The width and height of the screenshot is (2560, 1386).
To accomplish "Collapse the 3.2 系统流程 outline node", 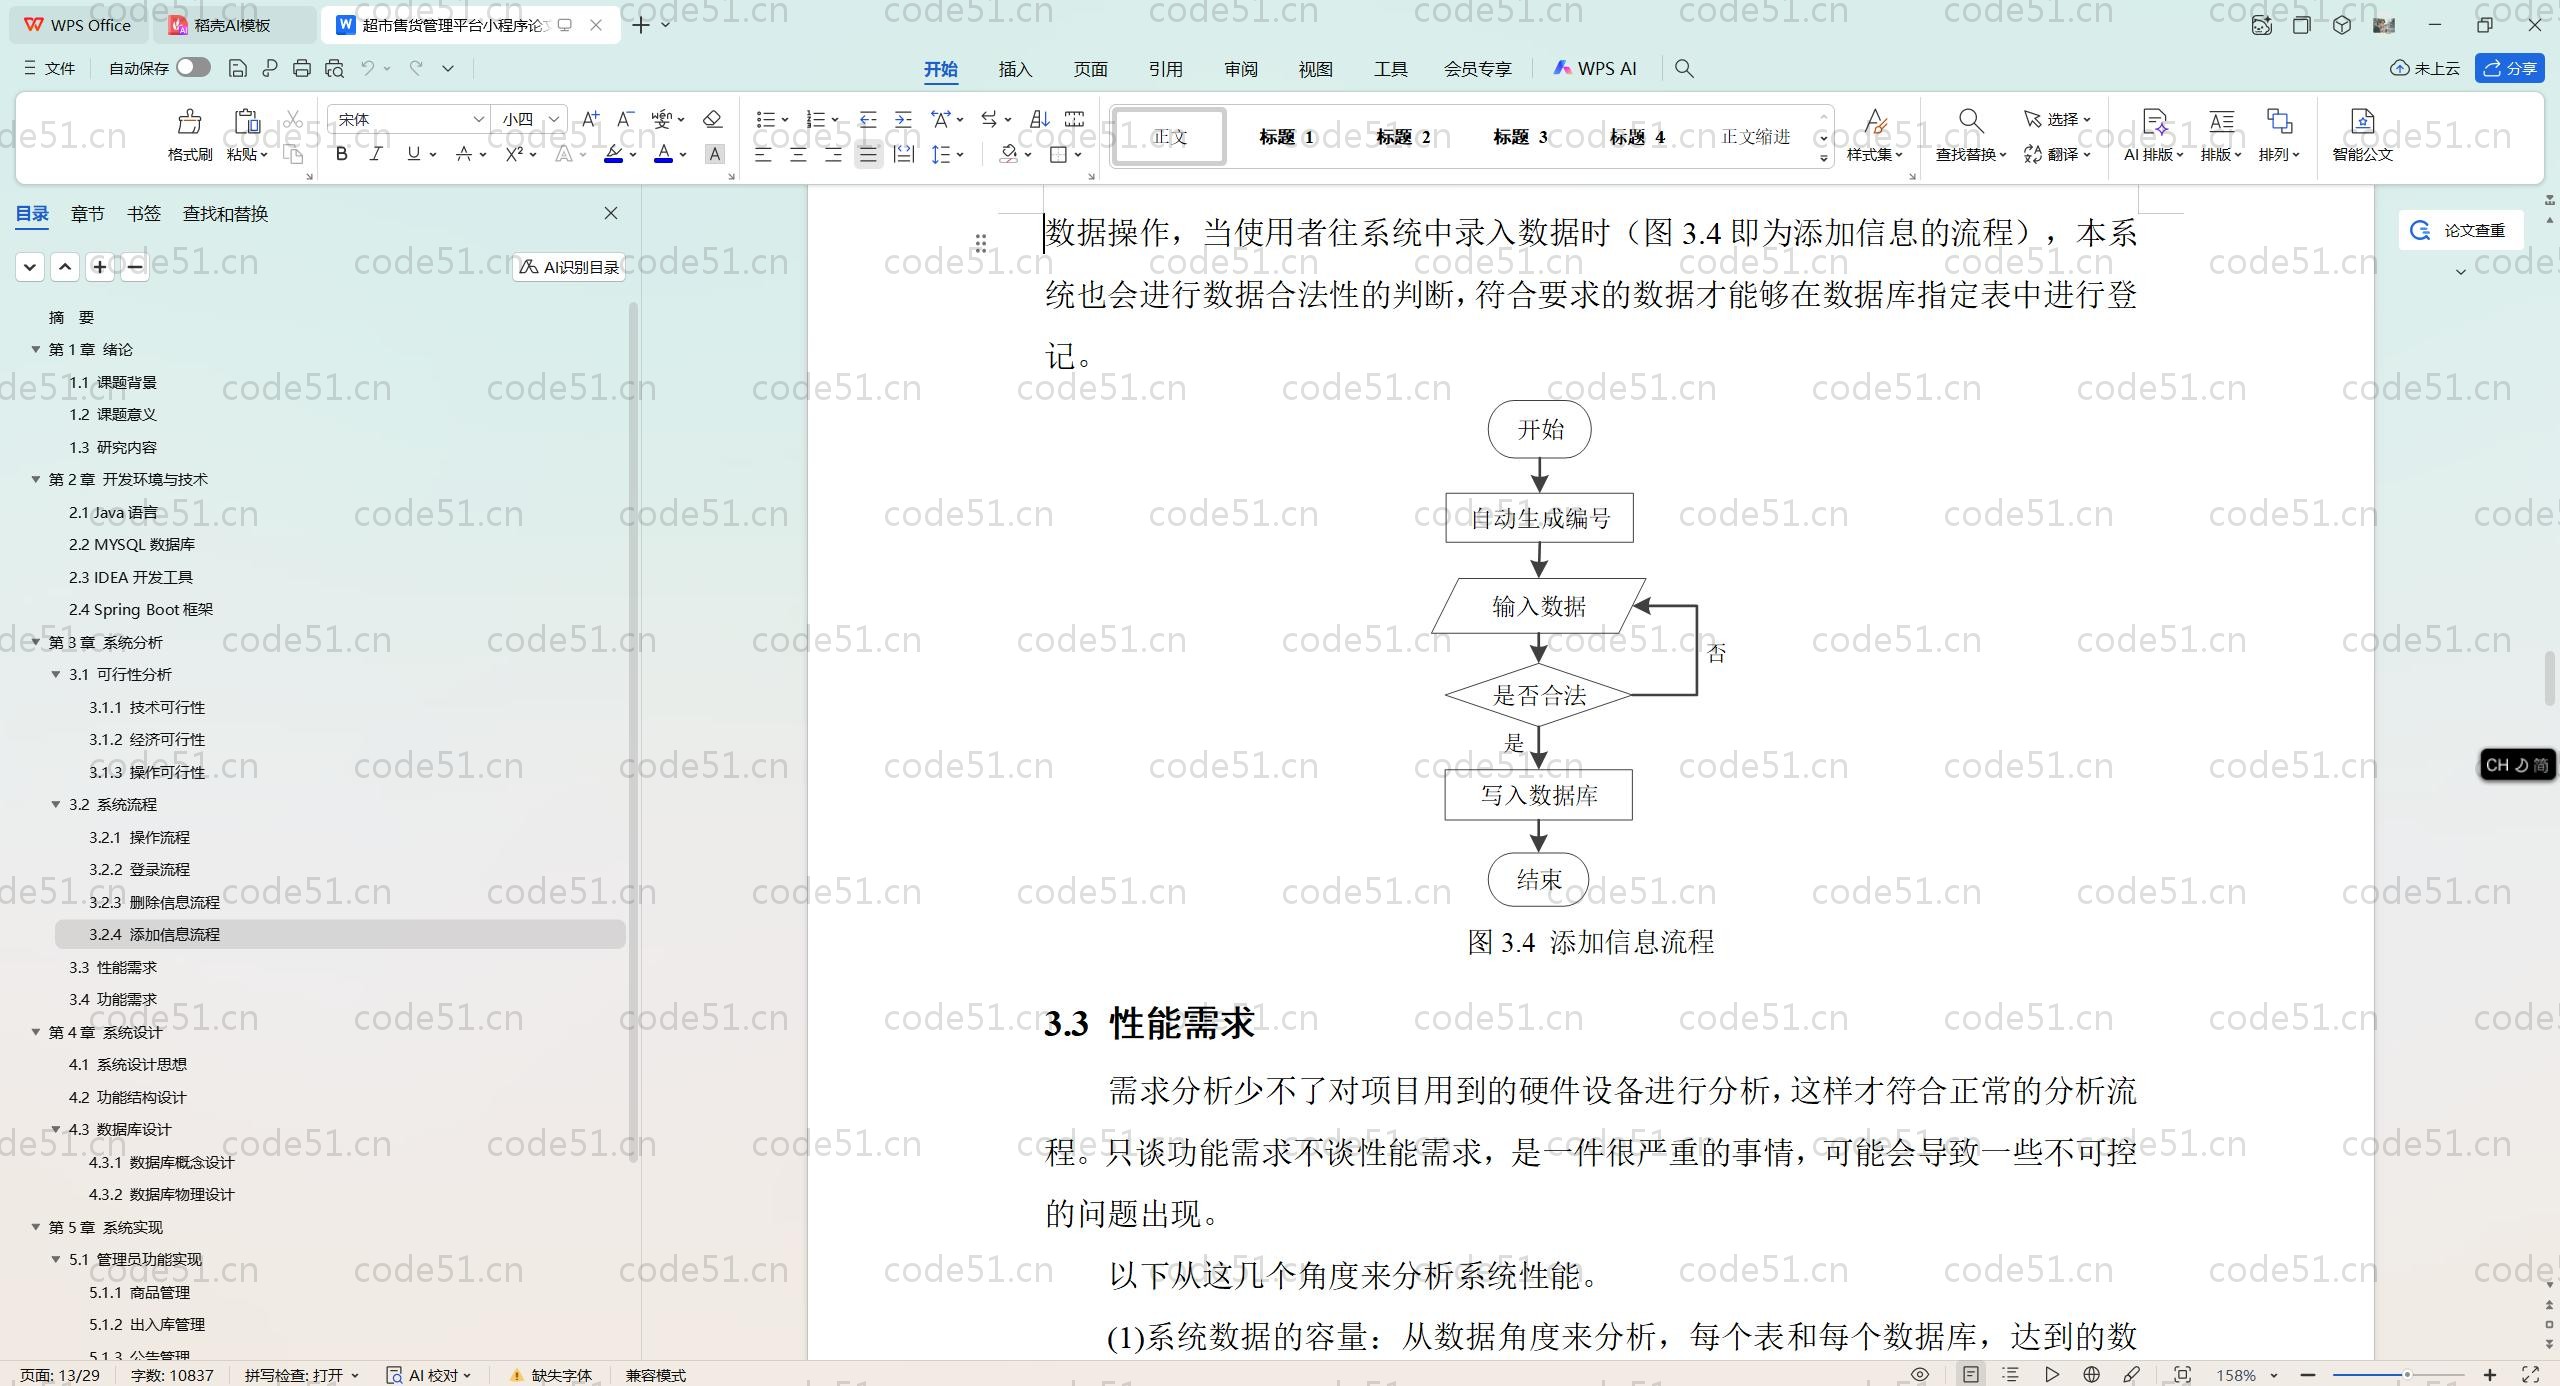I will [x=56, y=804].
